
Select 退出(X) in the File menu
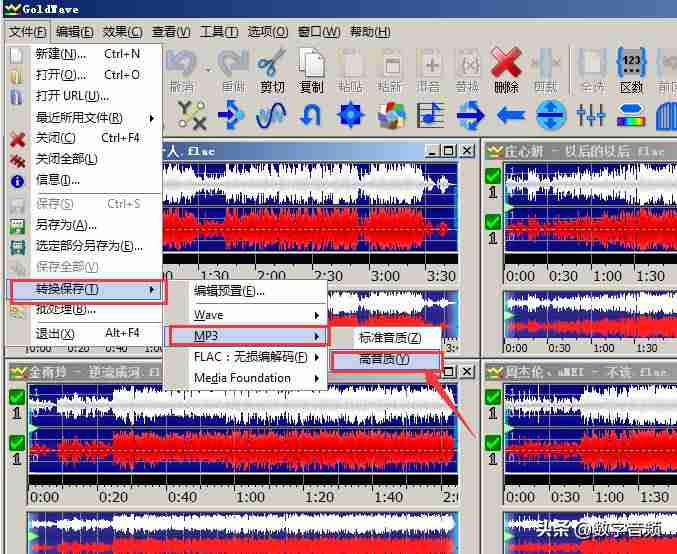[x=86, y=333]
